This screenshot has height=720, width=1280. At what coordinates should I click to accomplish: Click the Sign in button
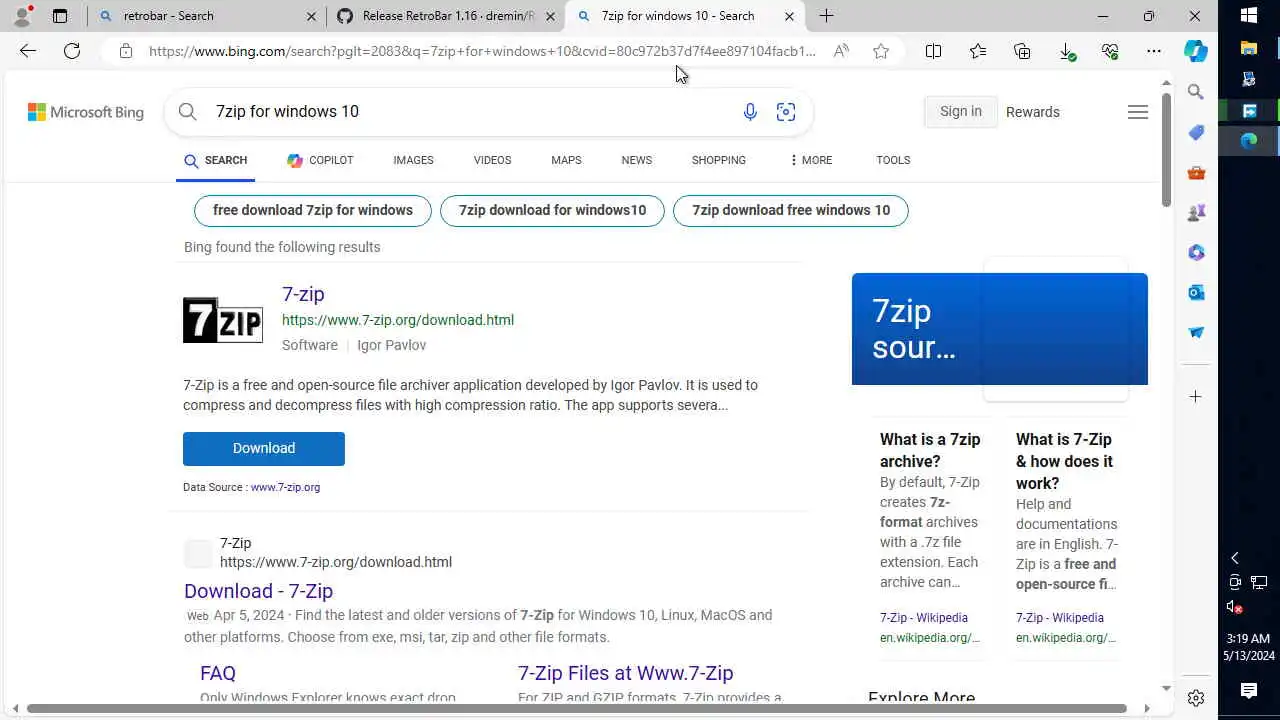960,112
